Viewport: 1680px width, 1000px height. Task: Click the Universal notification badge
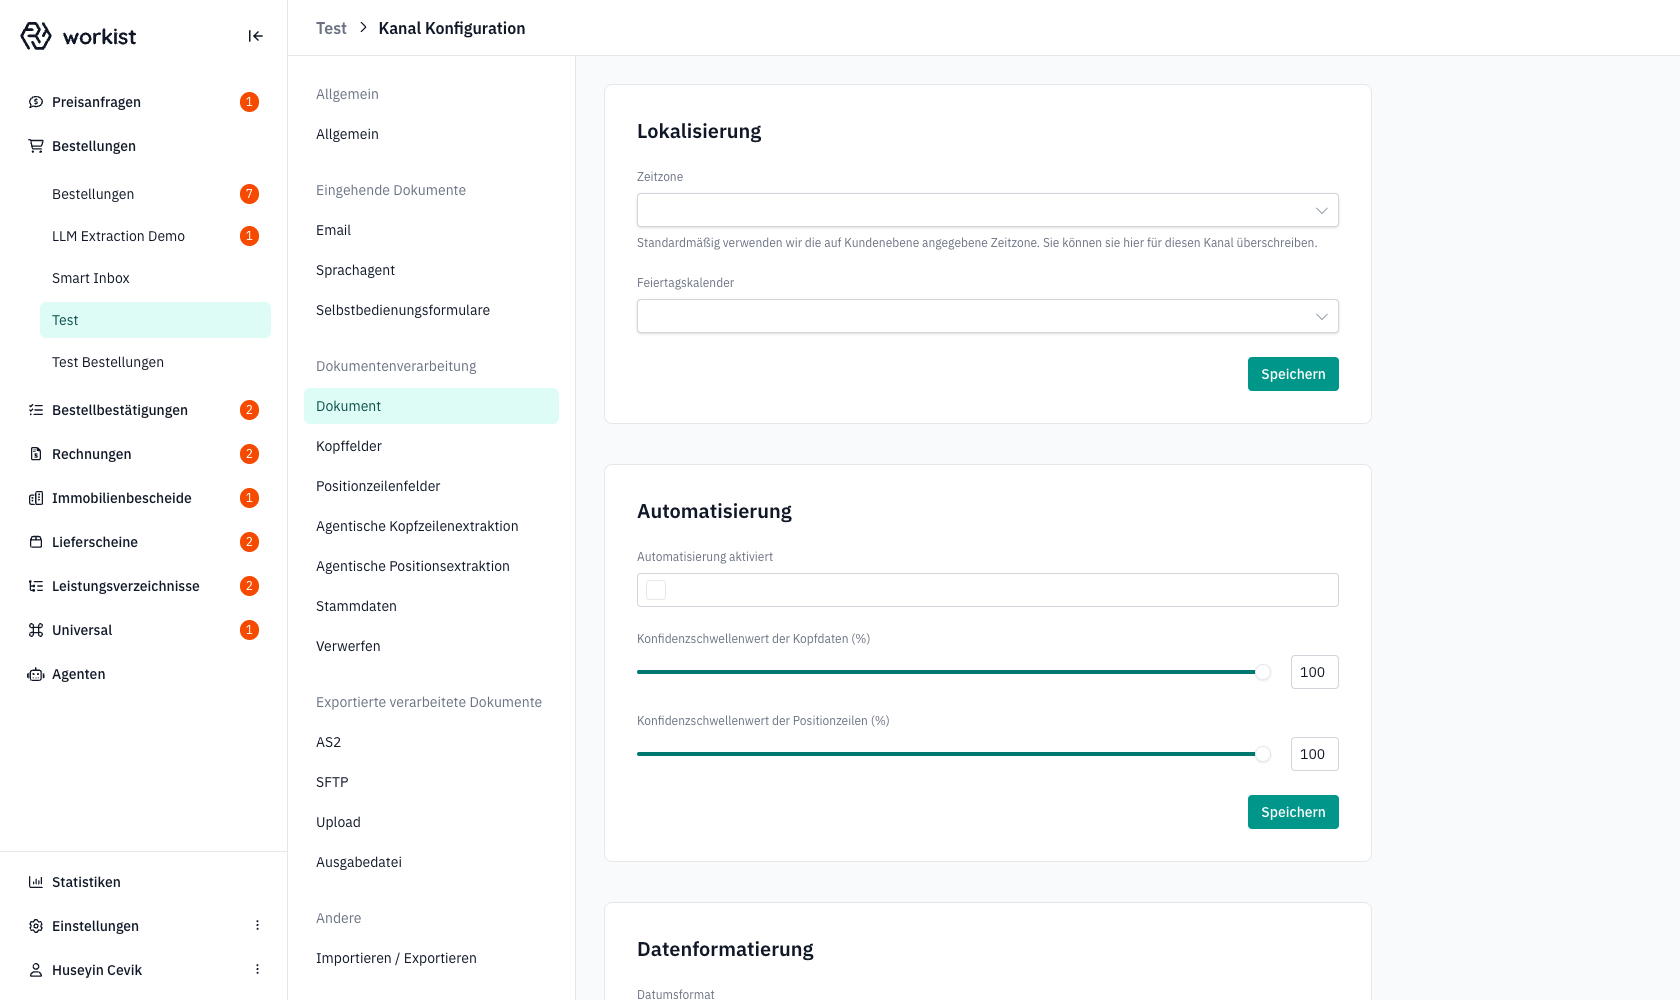tap(250, 630)
